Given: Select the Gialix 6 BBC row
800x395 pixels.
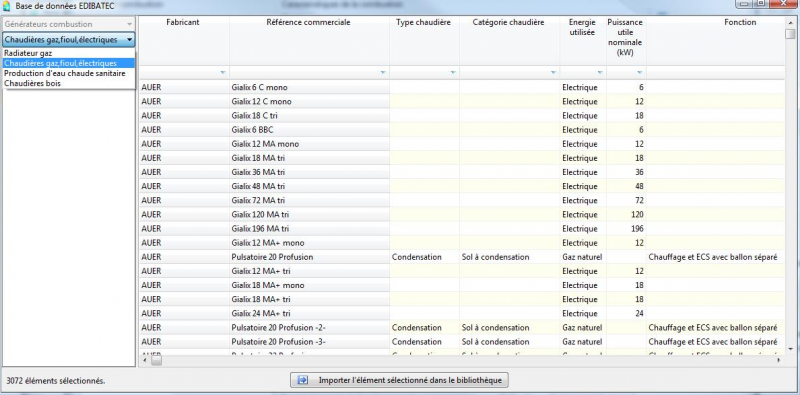Looking at the screenshot, I should [x=461, y=130].
